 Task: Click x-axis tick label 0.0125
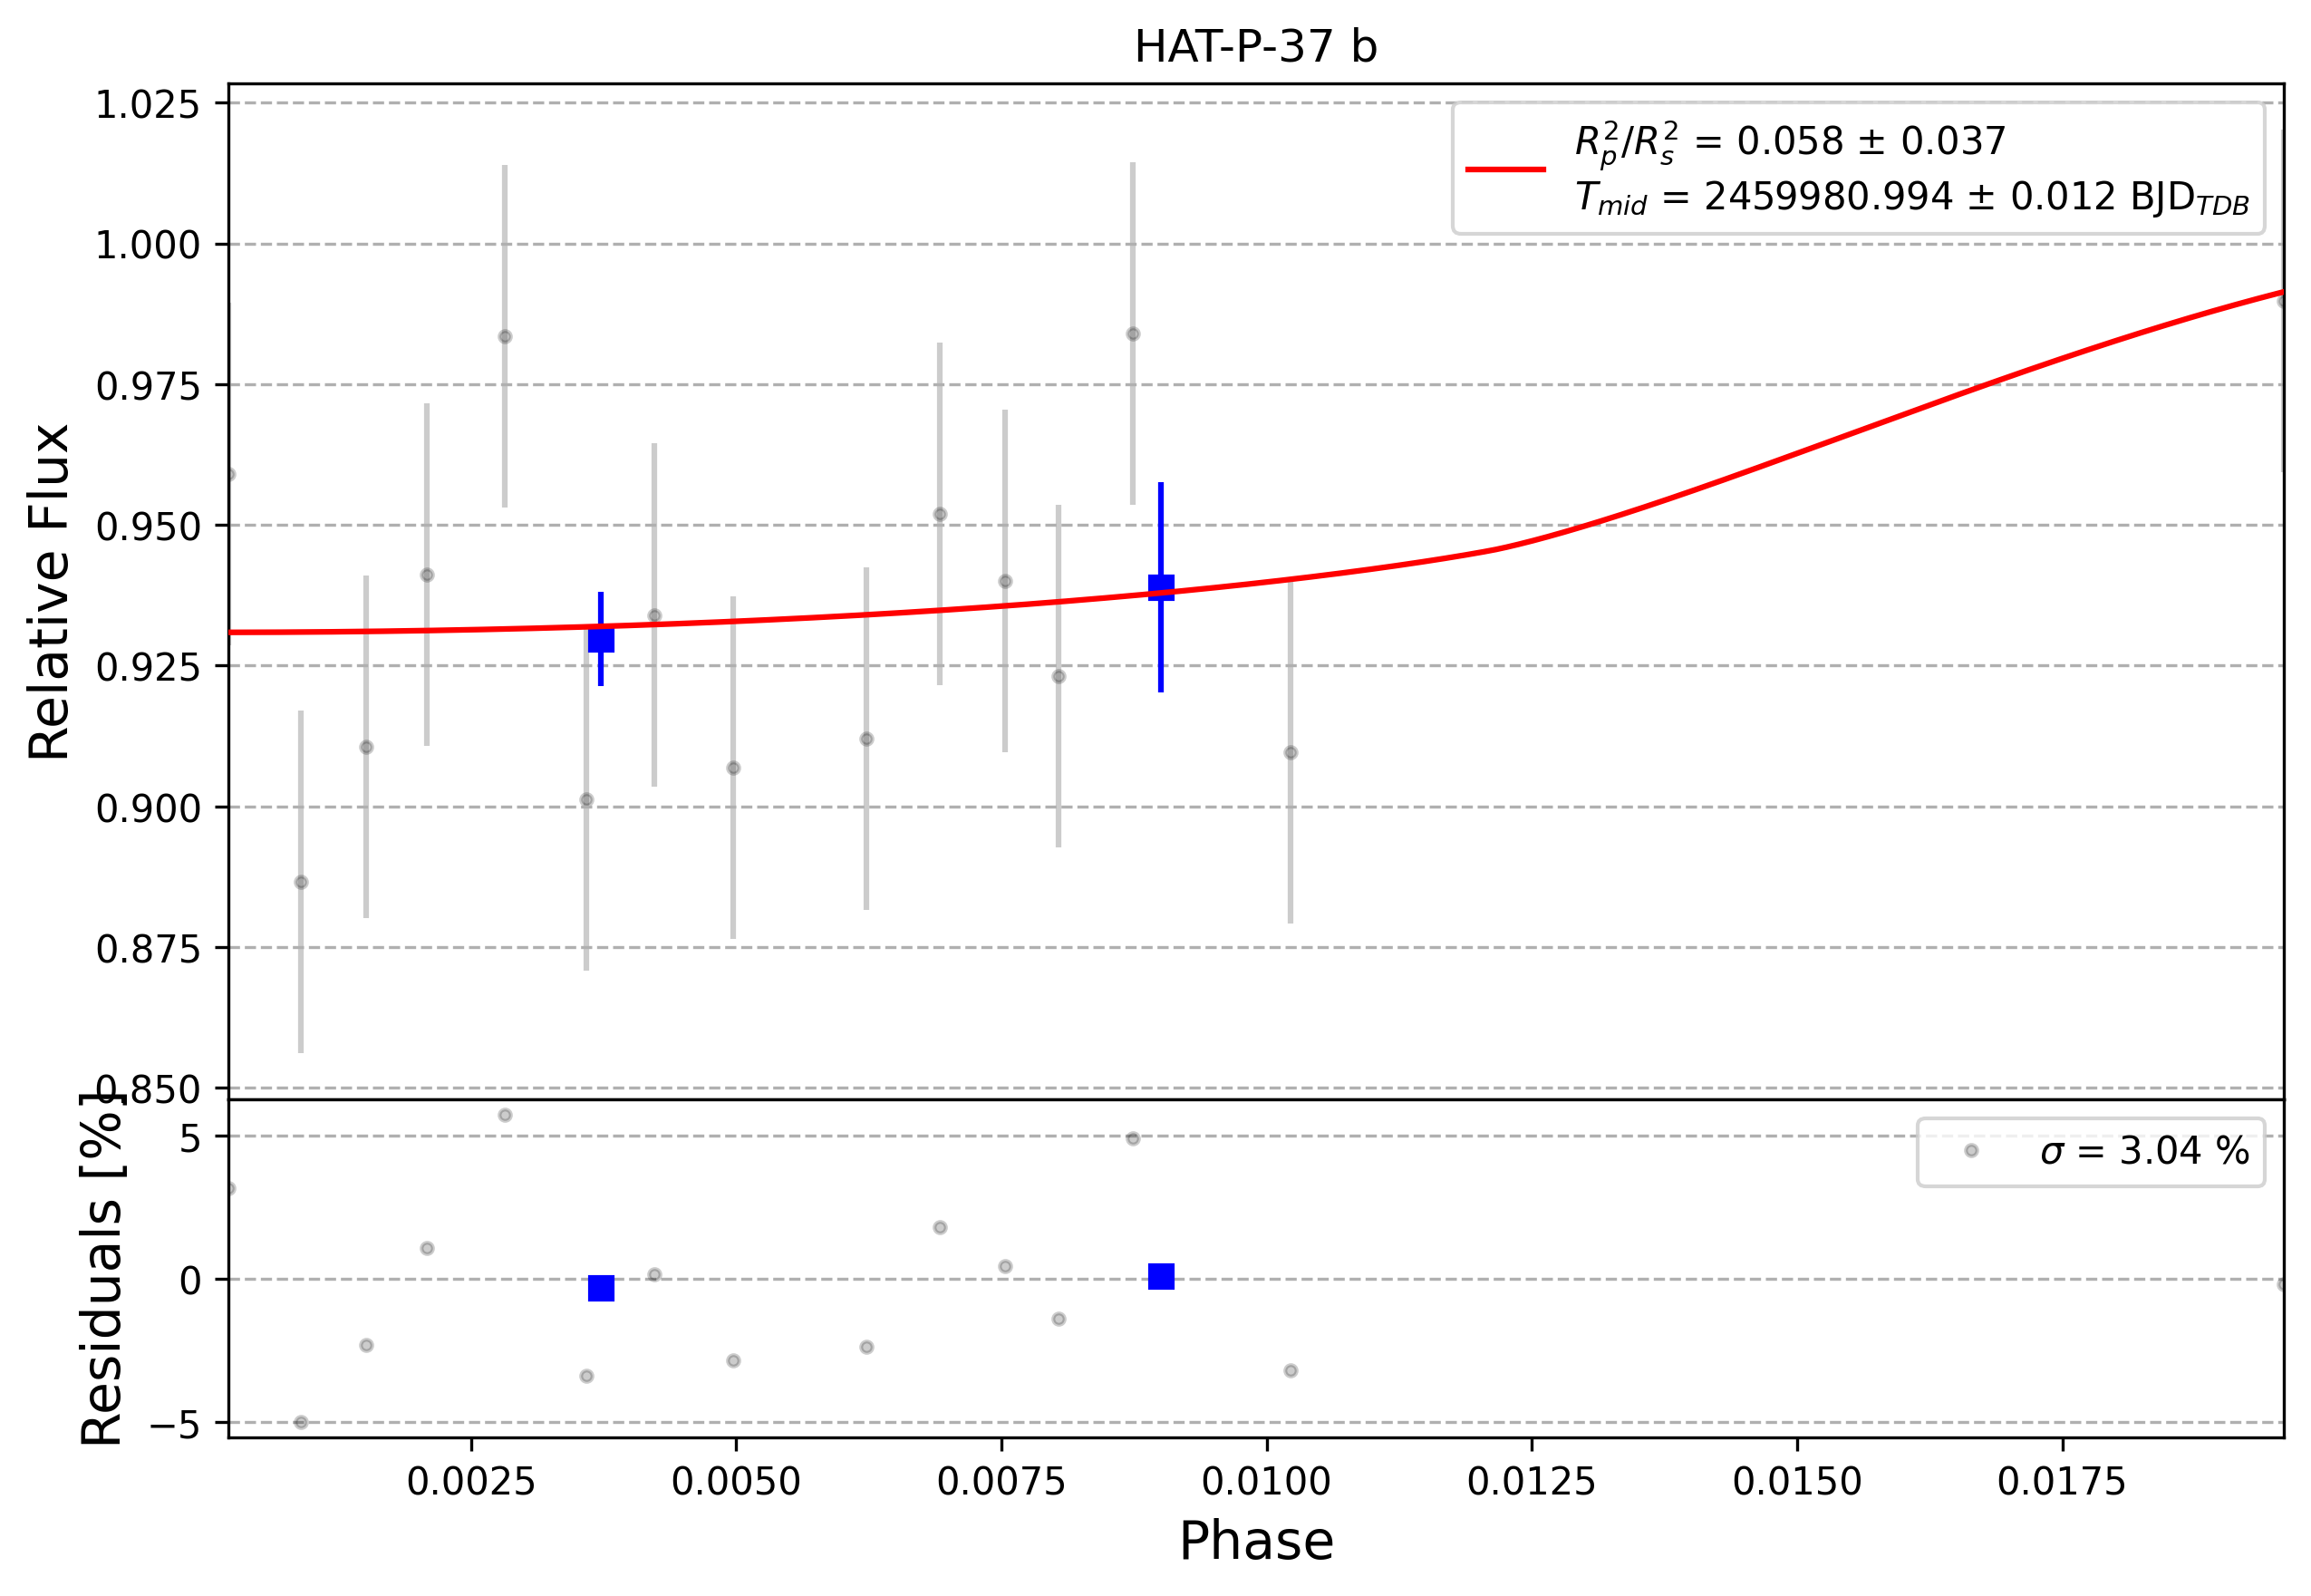click(x=1531, y=1482)
